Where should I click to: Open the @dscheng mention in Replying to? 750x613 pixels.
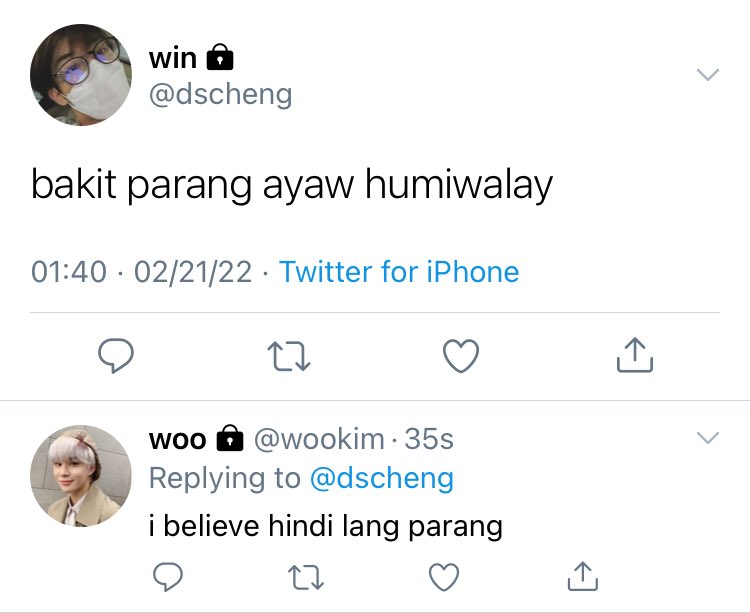pyautogui.click(x=382, y=478)
